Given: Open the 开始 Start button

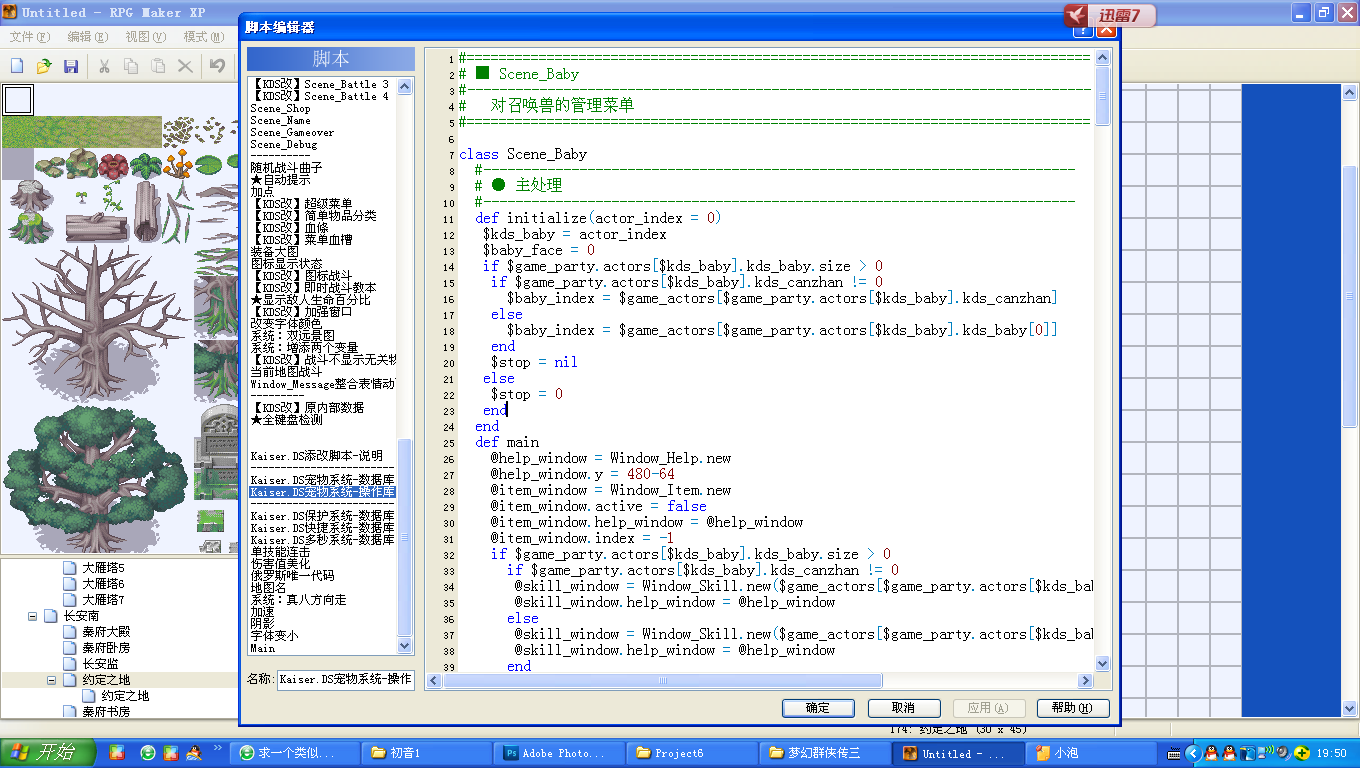Looking at the screenshot, I should pyautogui.click(x=48, y=753).
